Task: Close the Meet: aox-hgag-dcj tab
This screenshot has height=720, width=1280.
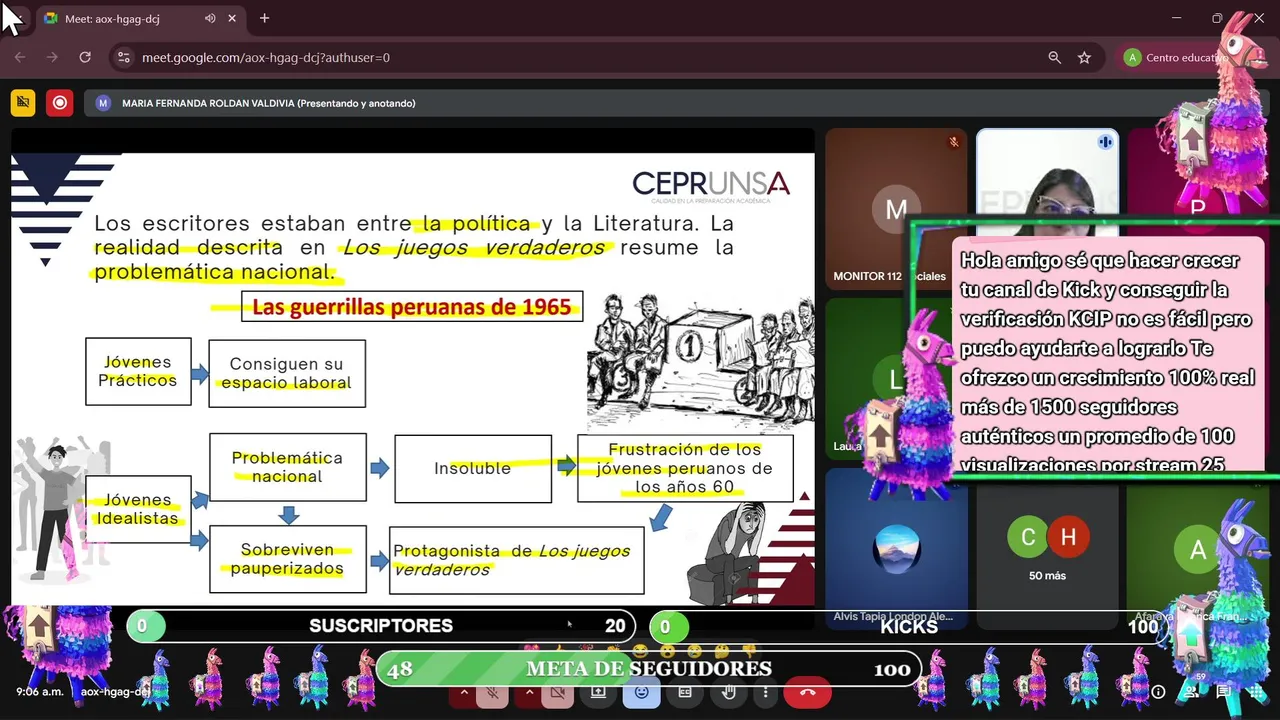Action: point(233,19)
